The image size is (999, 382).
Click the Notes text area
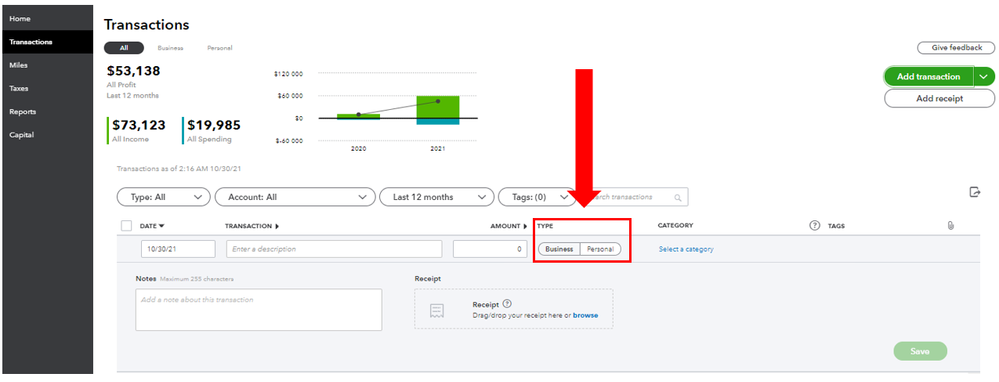(x=259, y=310)
